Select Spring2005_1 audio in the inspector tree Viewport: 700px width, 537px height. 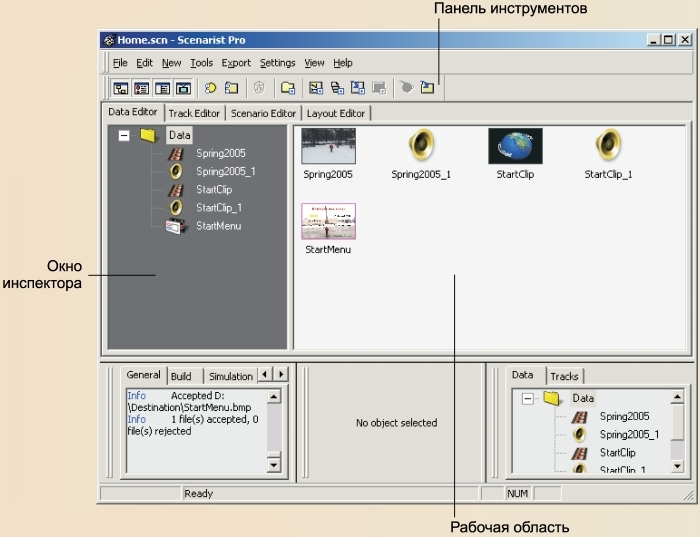click(x=226, y=171)
